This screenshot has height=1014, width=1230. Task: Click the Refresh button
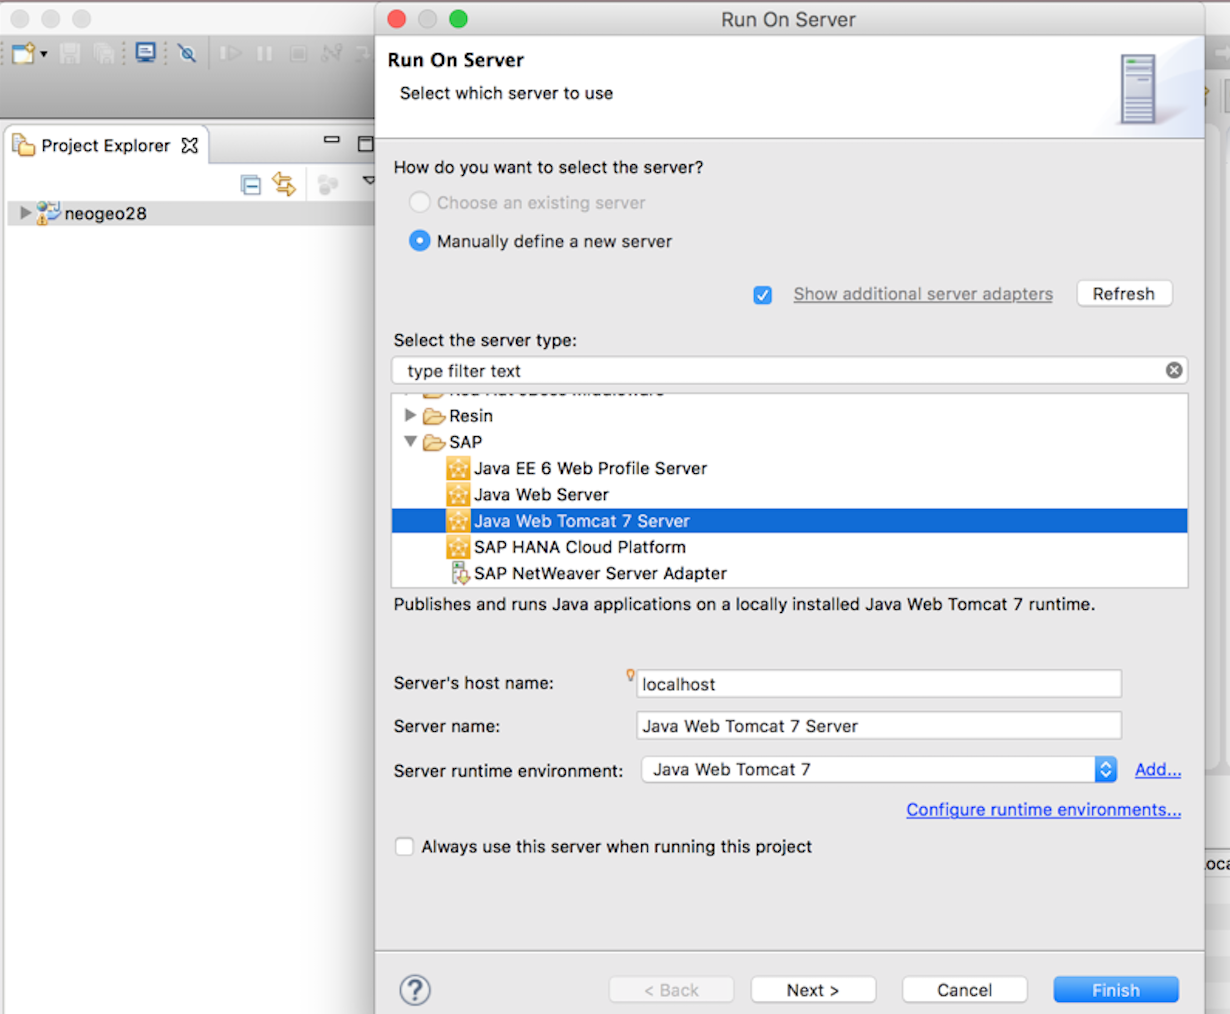point(1124,294)
